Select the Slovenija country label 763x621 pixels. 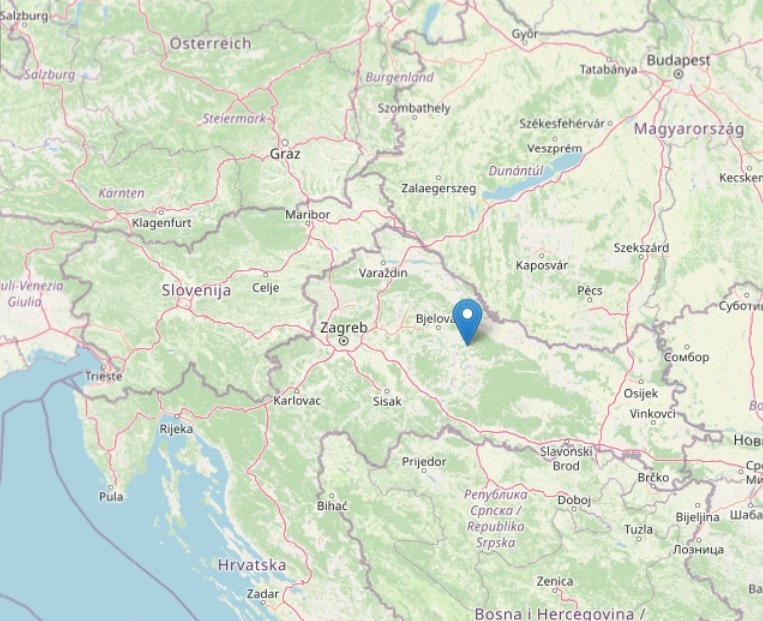(x=197, y=291)
